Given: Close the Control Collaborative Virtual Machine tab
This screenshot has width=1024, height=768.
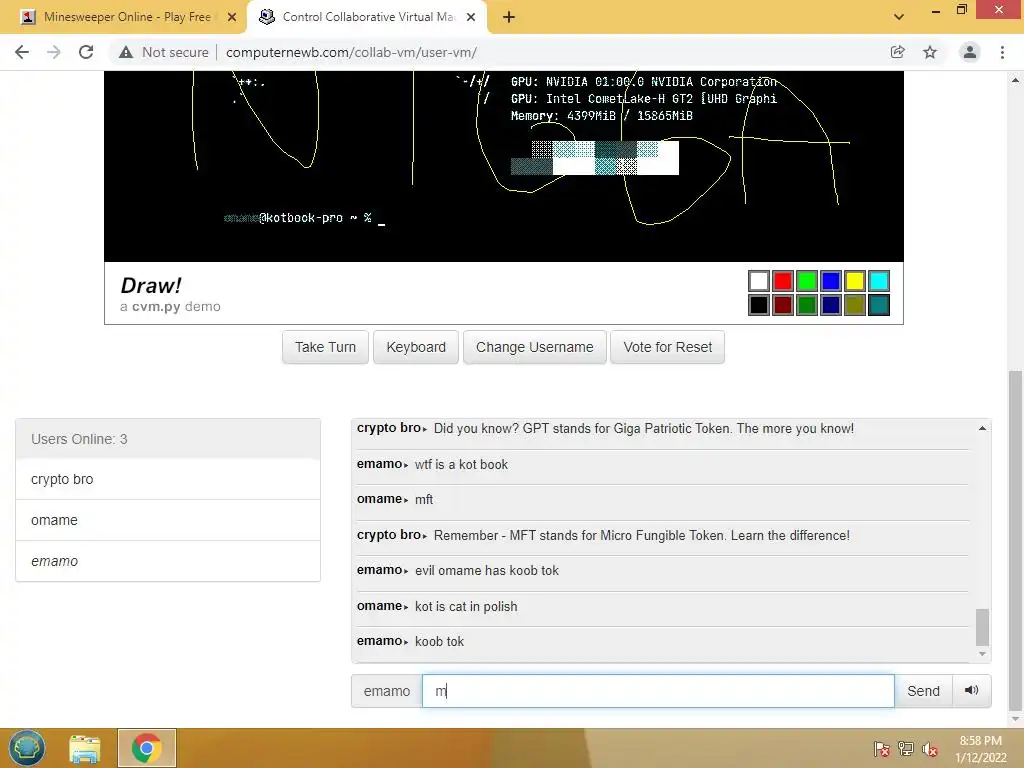Looking at the screenshot, I should (471, 17).
